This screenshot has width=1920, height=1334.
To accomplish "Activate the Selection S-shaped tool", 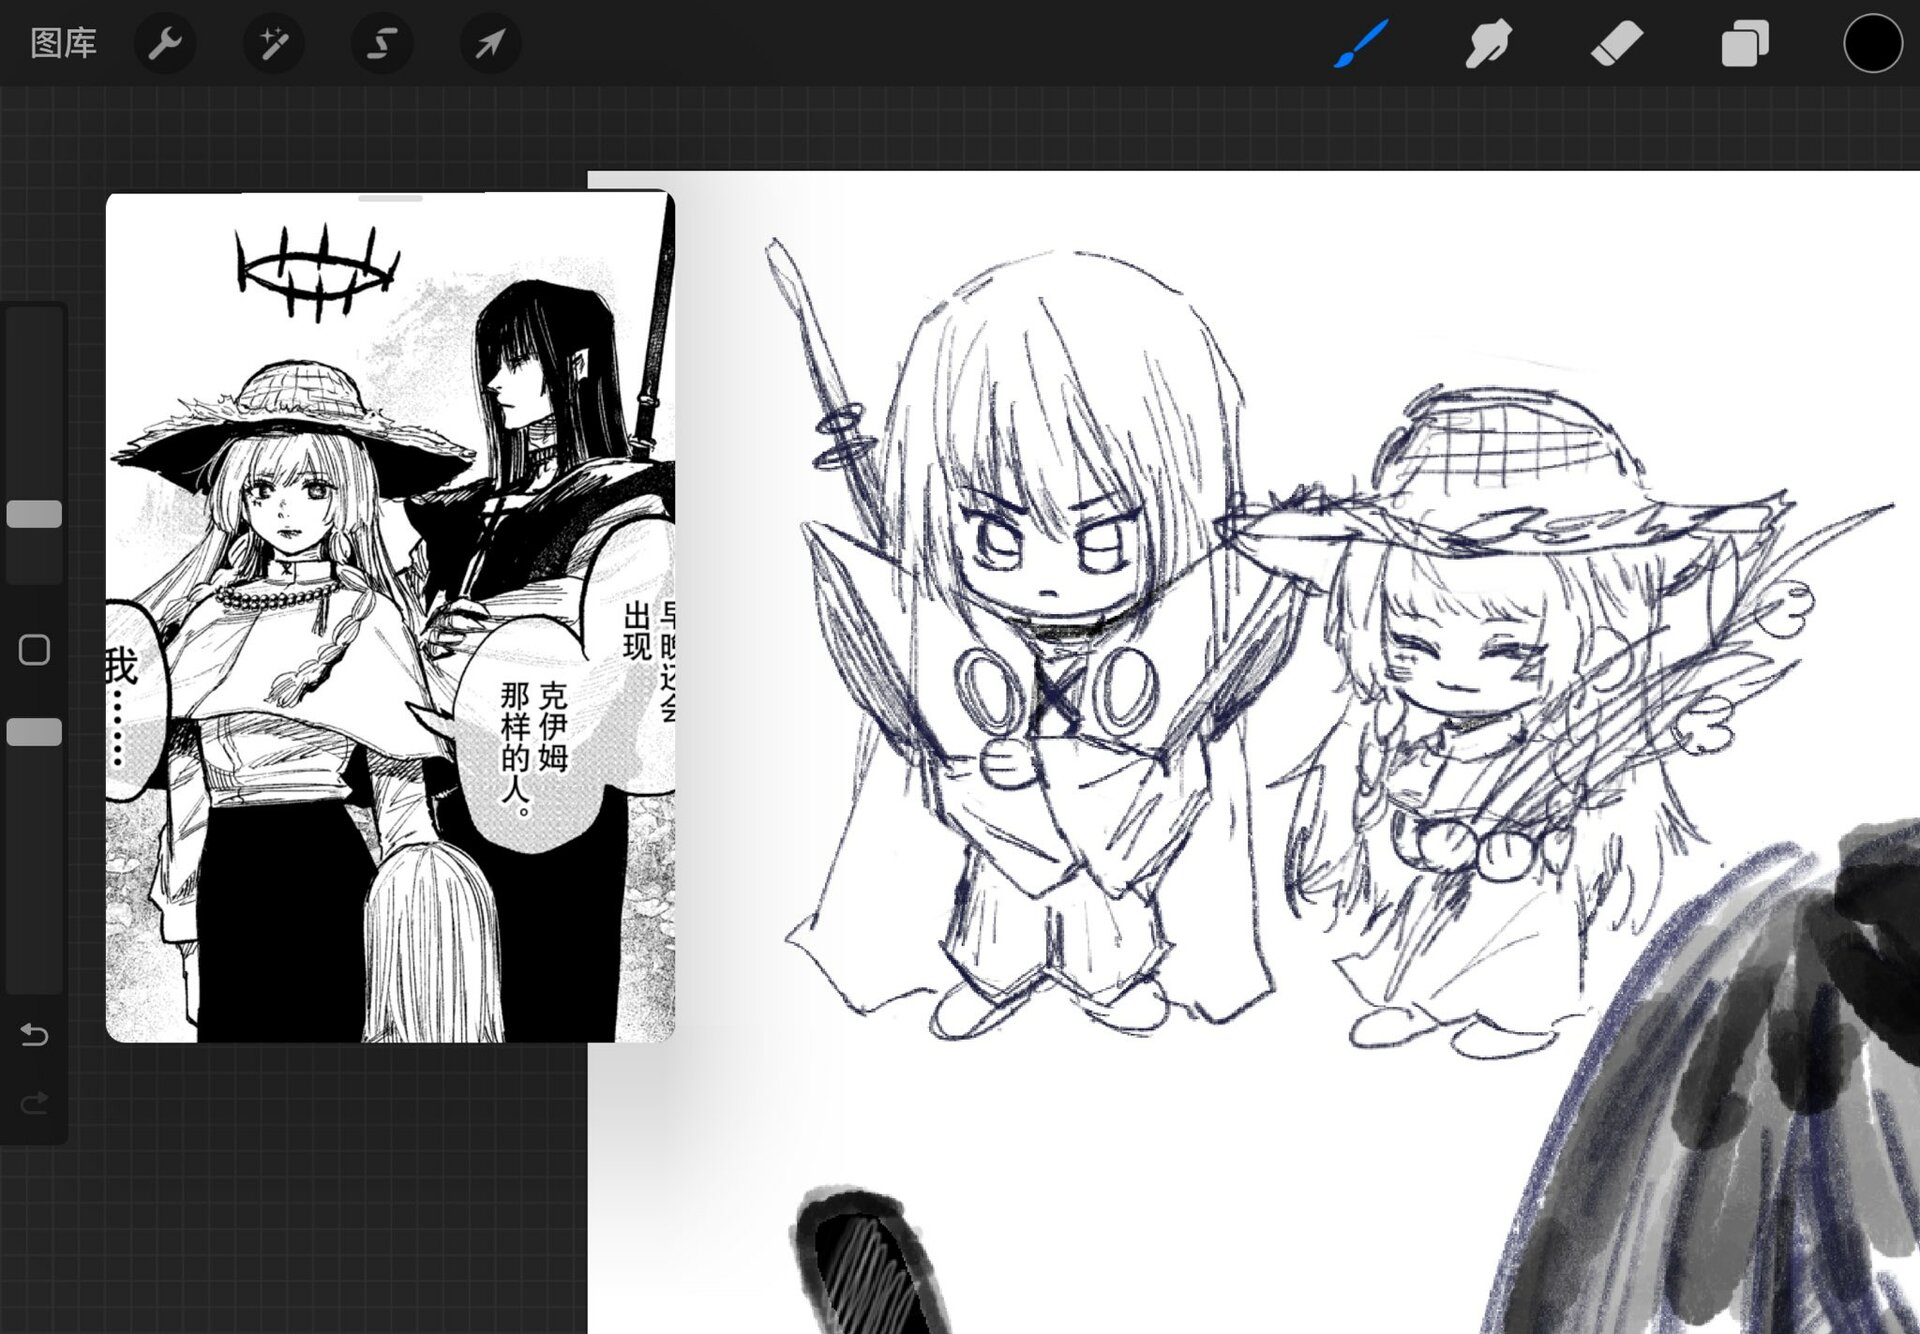I will point(382,43).
